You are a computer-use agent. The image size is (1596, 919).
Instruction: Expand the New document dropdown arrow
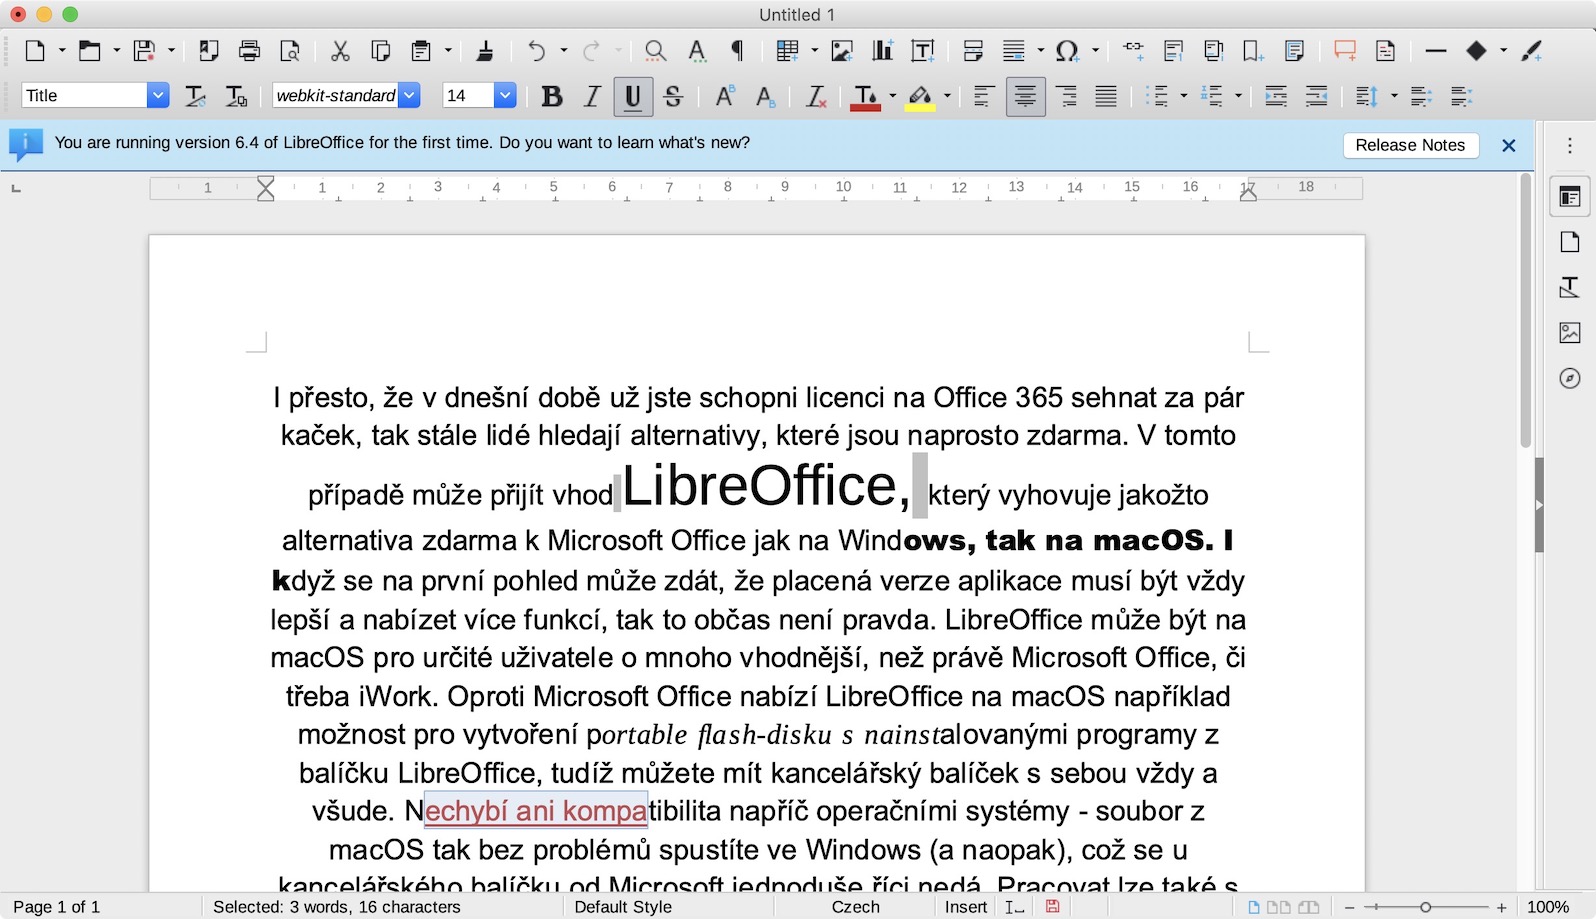pos(62,51)
